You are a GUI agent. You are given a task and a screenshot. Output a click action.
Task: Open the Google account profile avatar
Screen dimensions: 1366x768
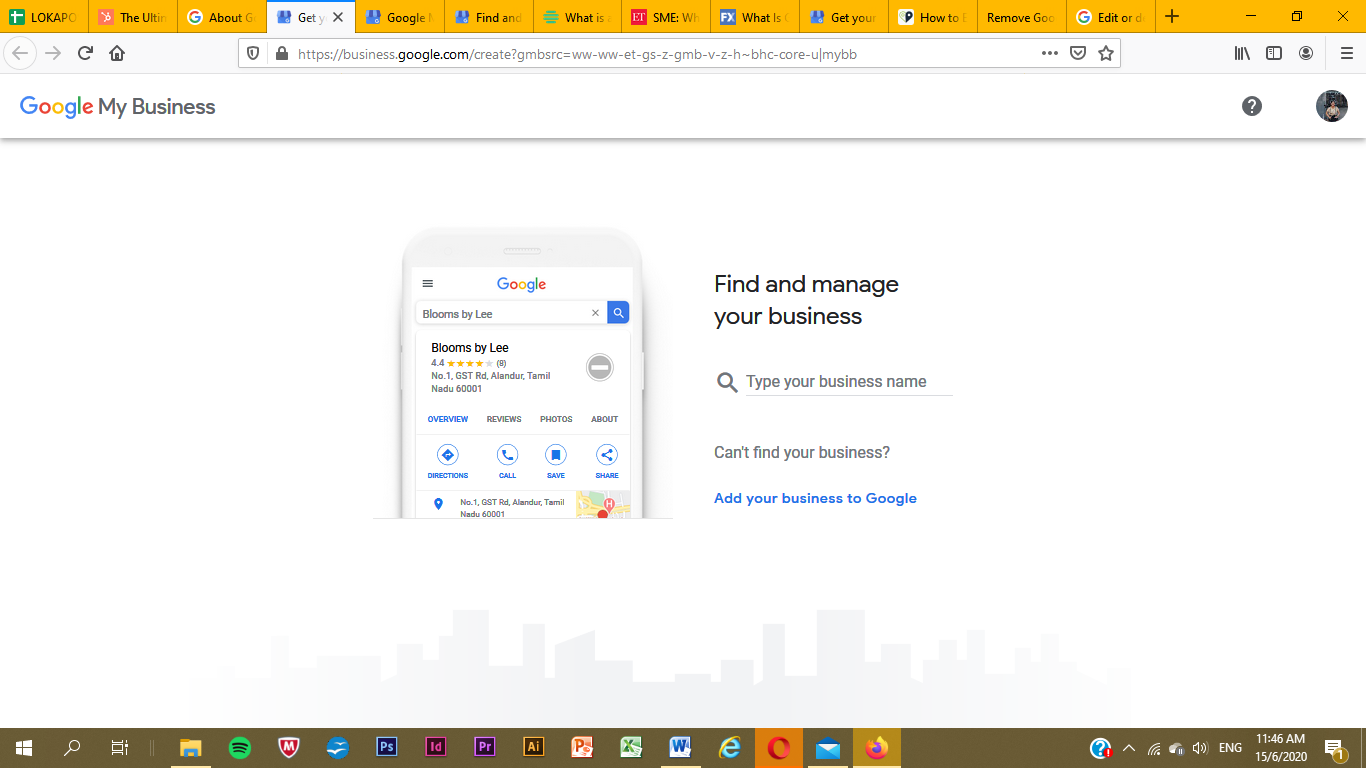[1332, 106]
